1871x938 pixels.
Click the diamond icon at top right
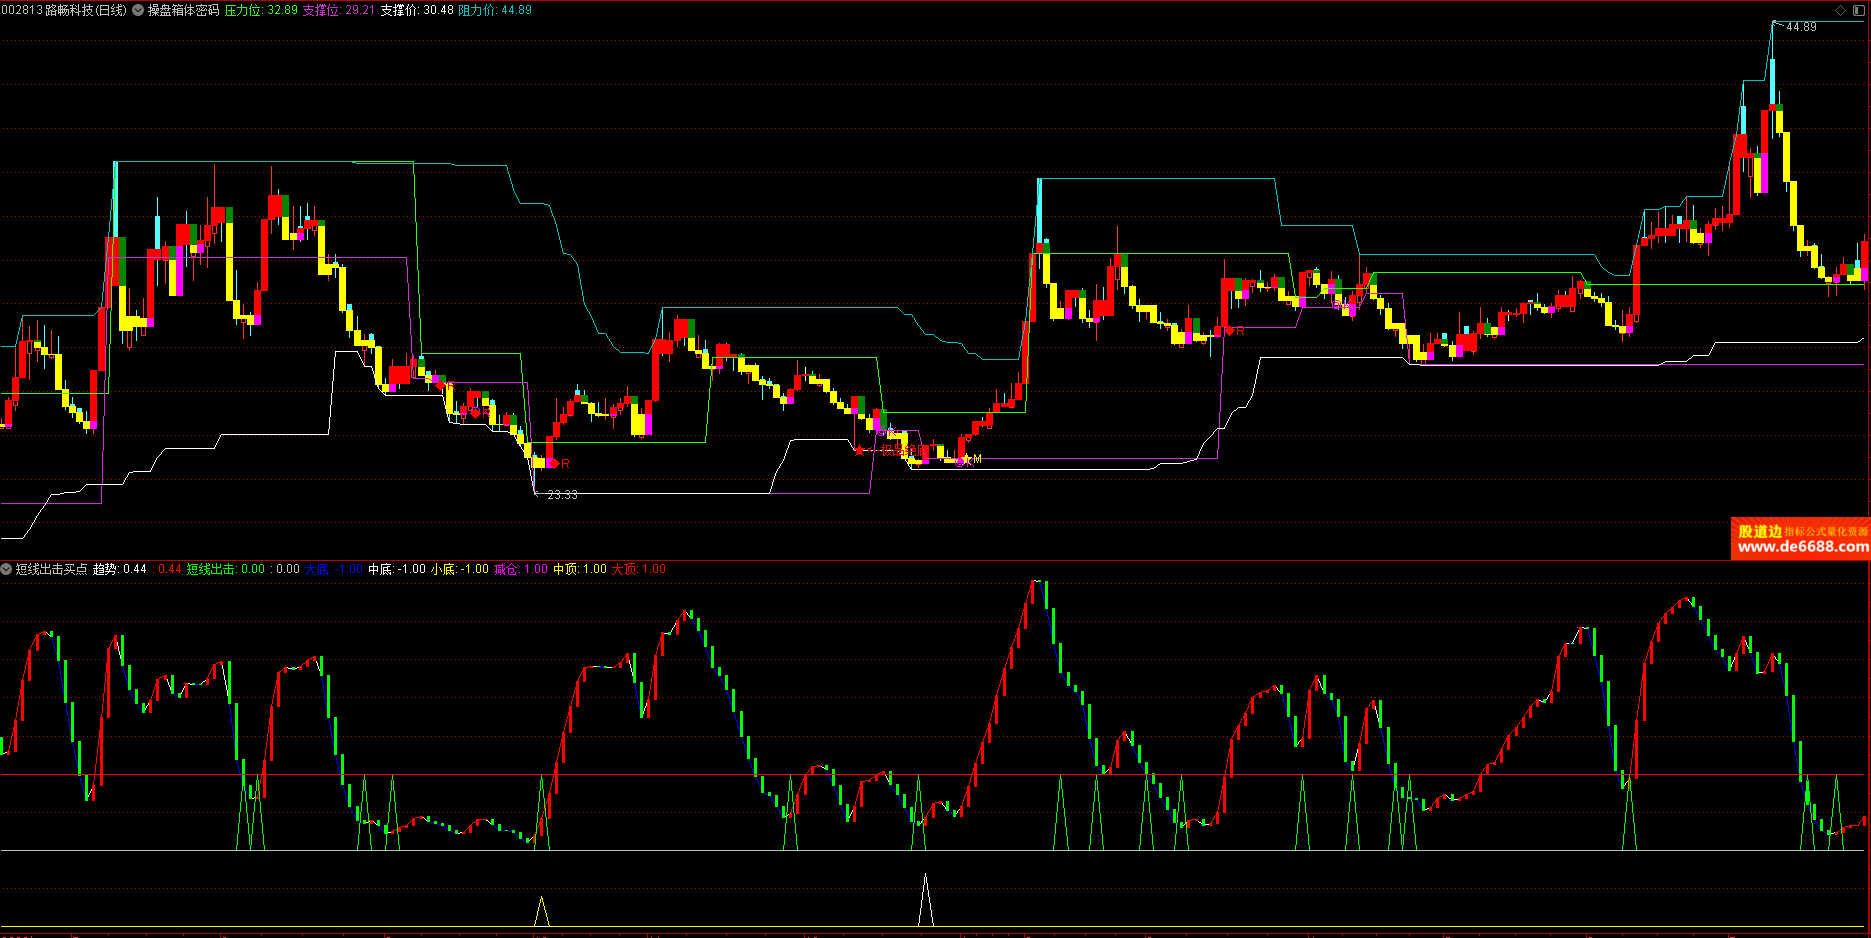coord(1841,10)
